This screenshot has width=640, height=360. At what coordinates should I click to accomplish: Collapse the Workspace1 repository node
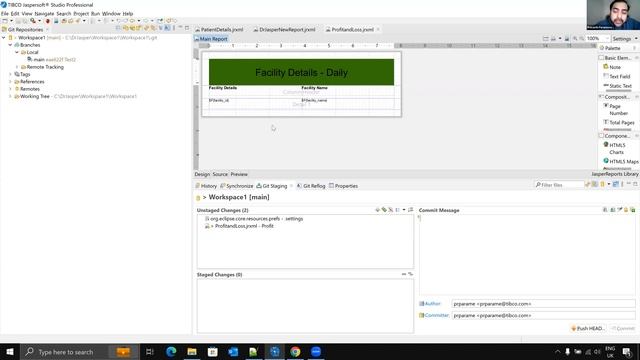(4, 38)
